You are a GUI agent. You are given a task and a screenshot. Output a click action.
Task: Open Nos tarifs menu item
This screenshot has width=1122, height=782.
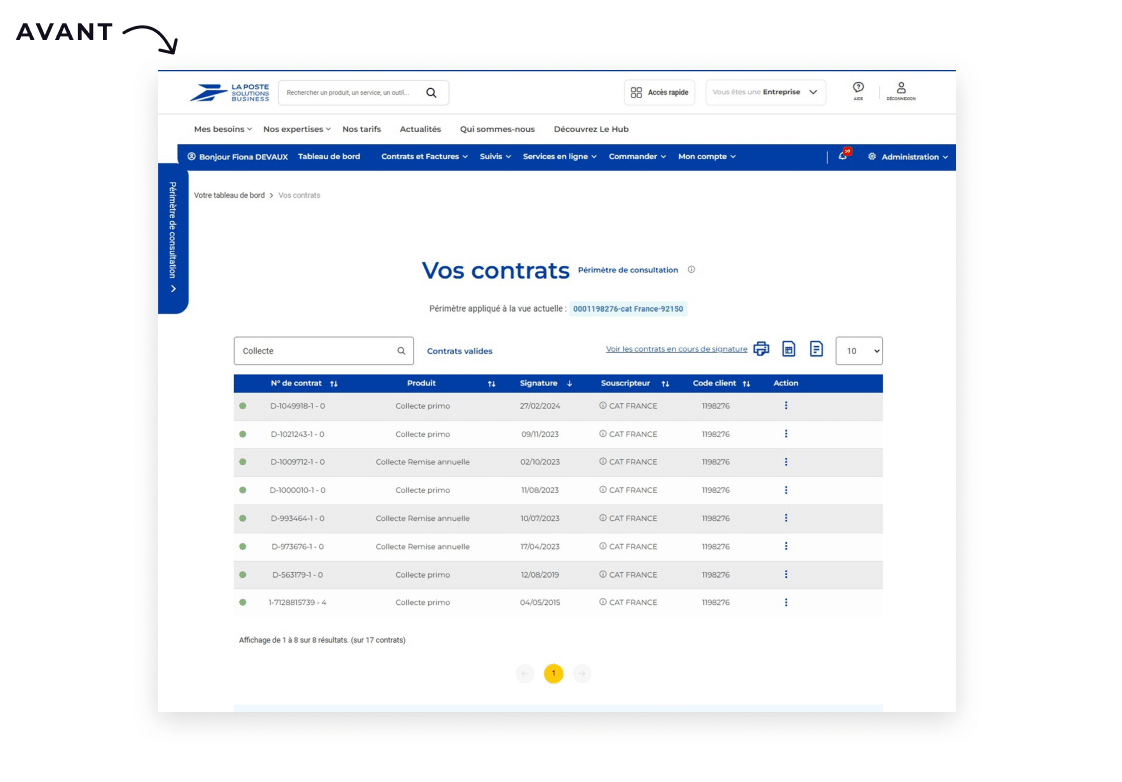tap(361, 129)
